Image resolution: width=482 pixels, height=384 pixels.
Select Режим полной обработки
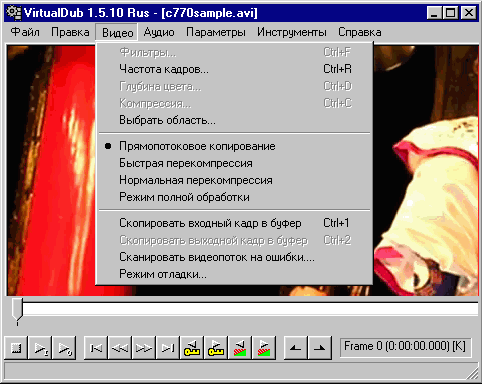point(234,197)
